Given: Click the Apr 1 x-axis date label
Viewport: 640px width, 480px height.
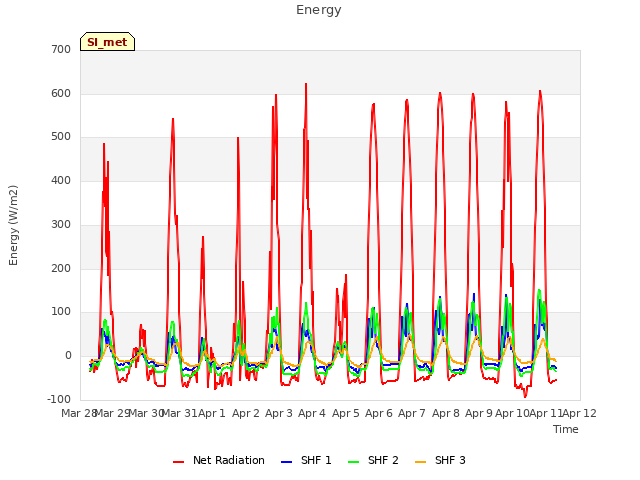Looking at the screenshot, I should pyautogui.click(x=212, y=413).
